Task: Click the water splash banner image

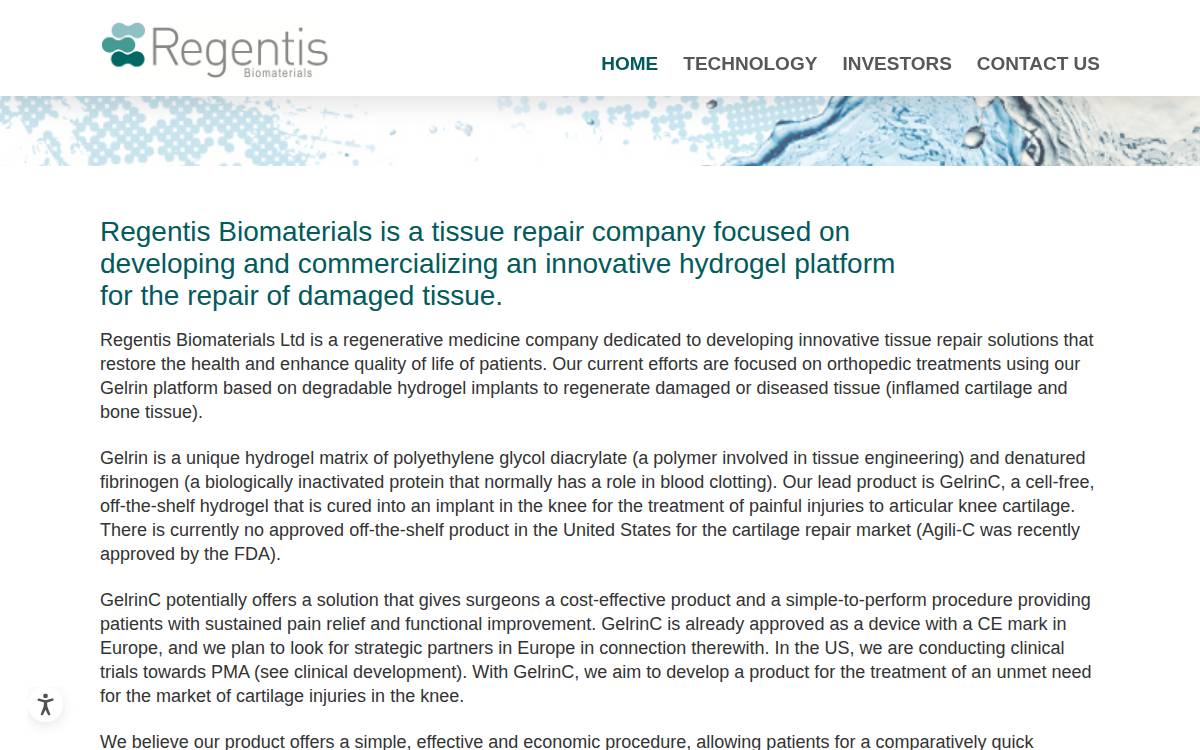Action: tap(600, 131)
